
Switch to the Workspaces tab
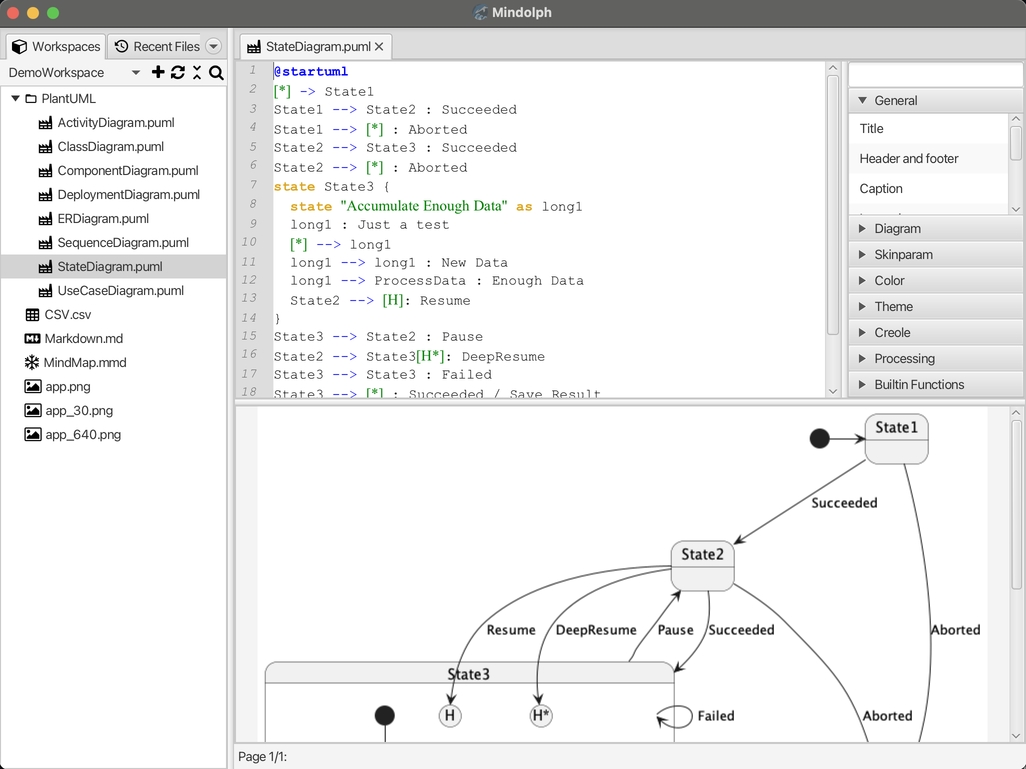click(56, 46)
